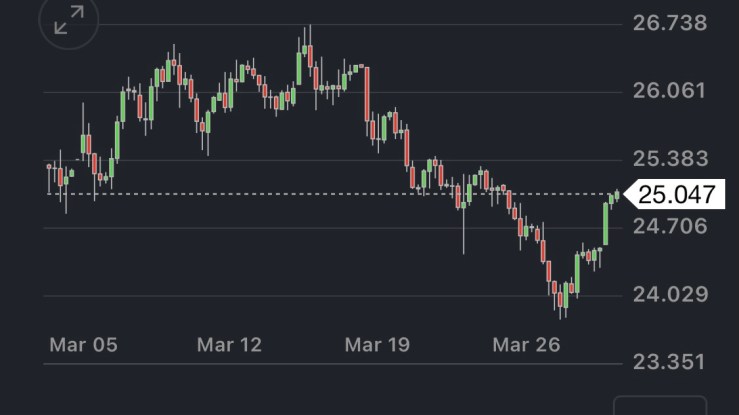Viewport: 739px width, 415px height.
Task: Jump to the Mar 05 date marker
Action: coord(83,345)
